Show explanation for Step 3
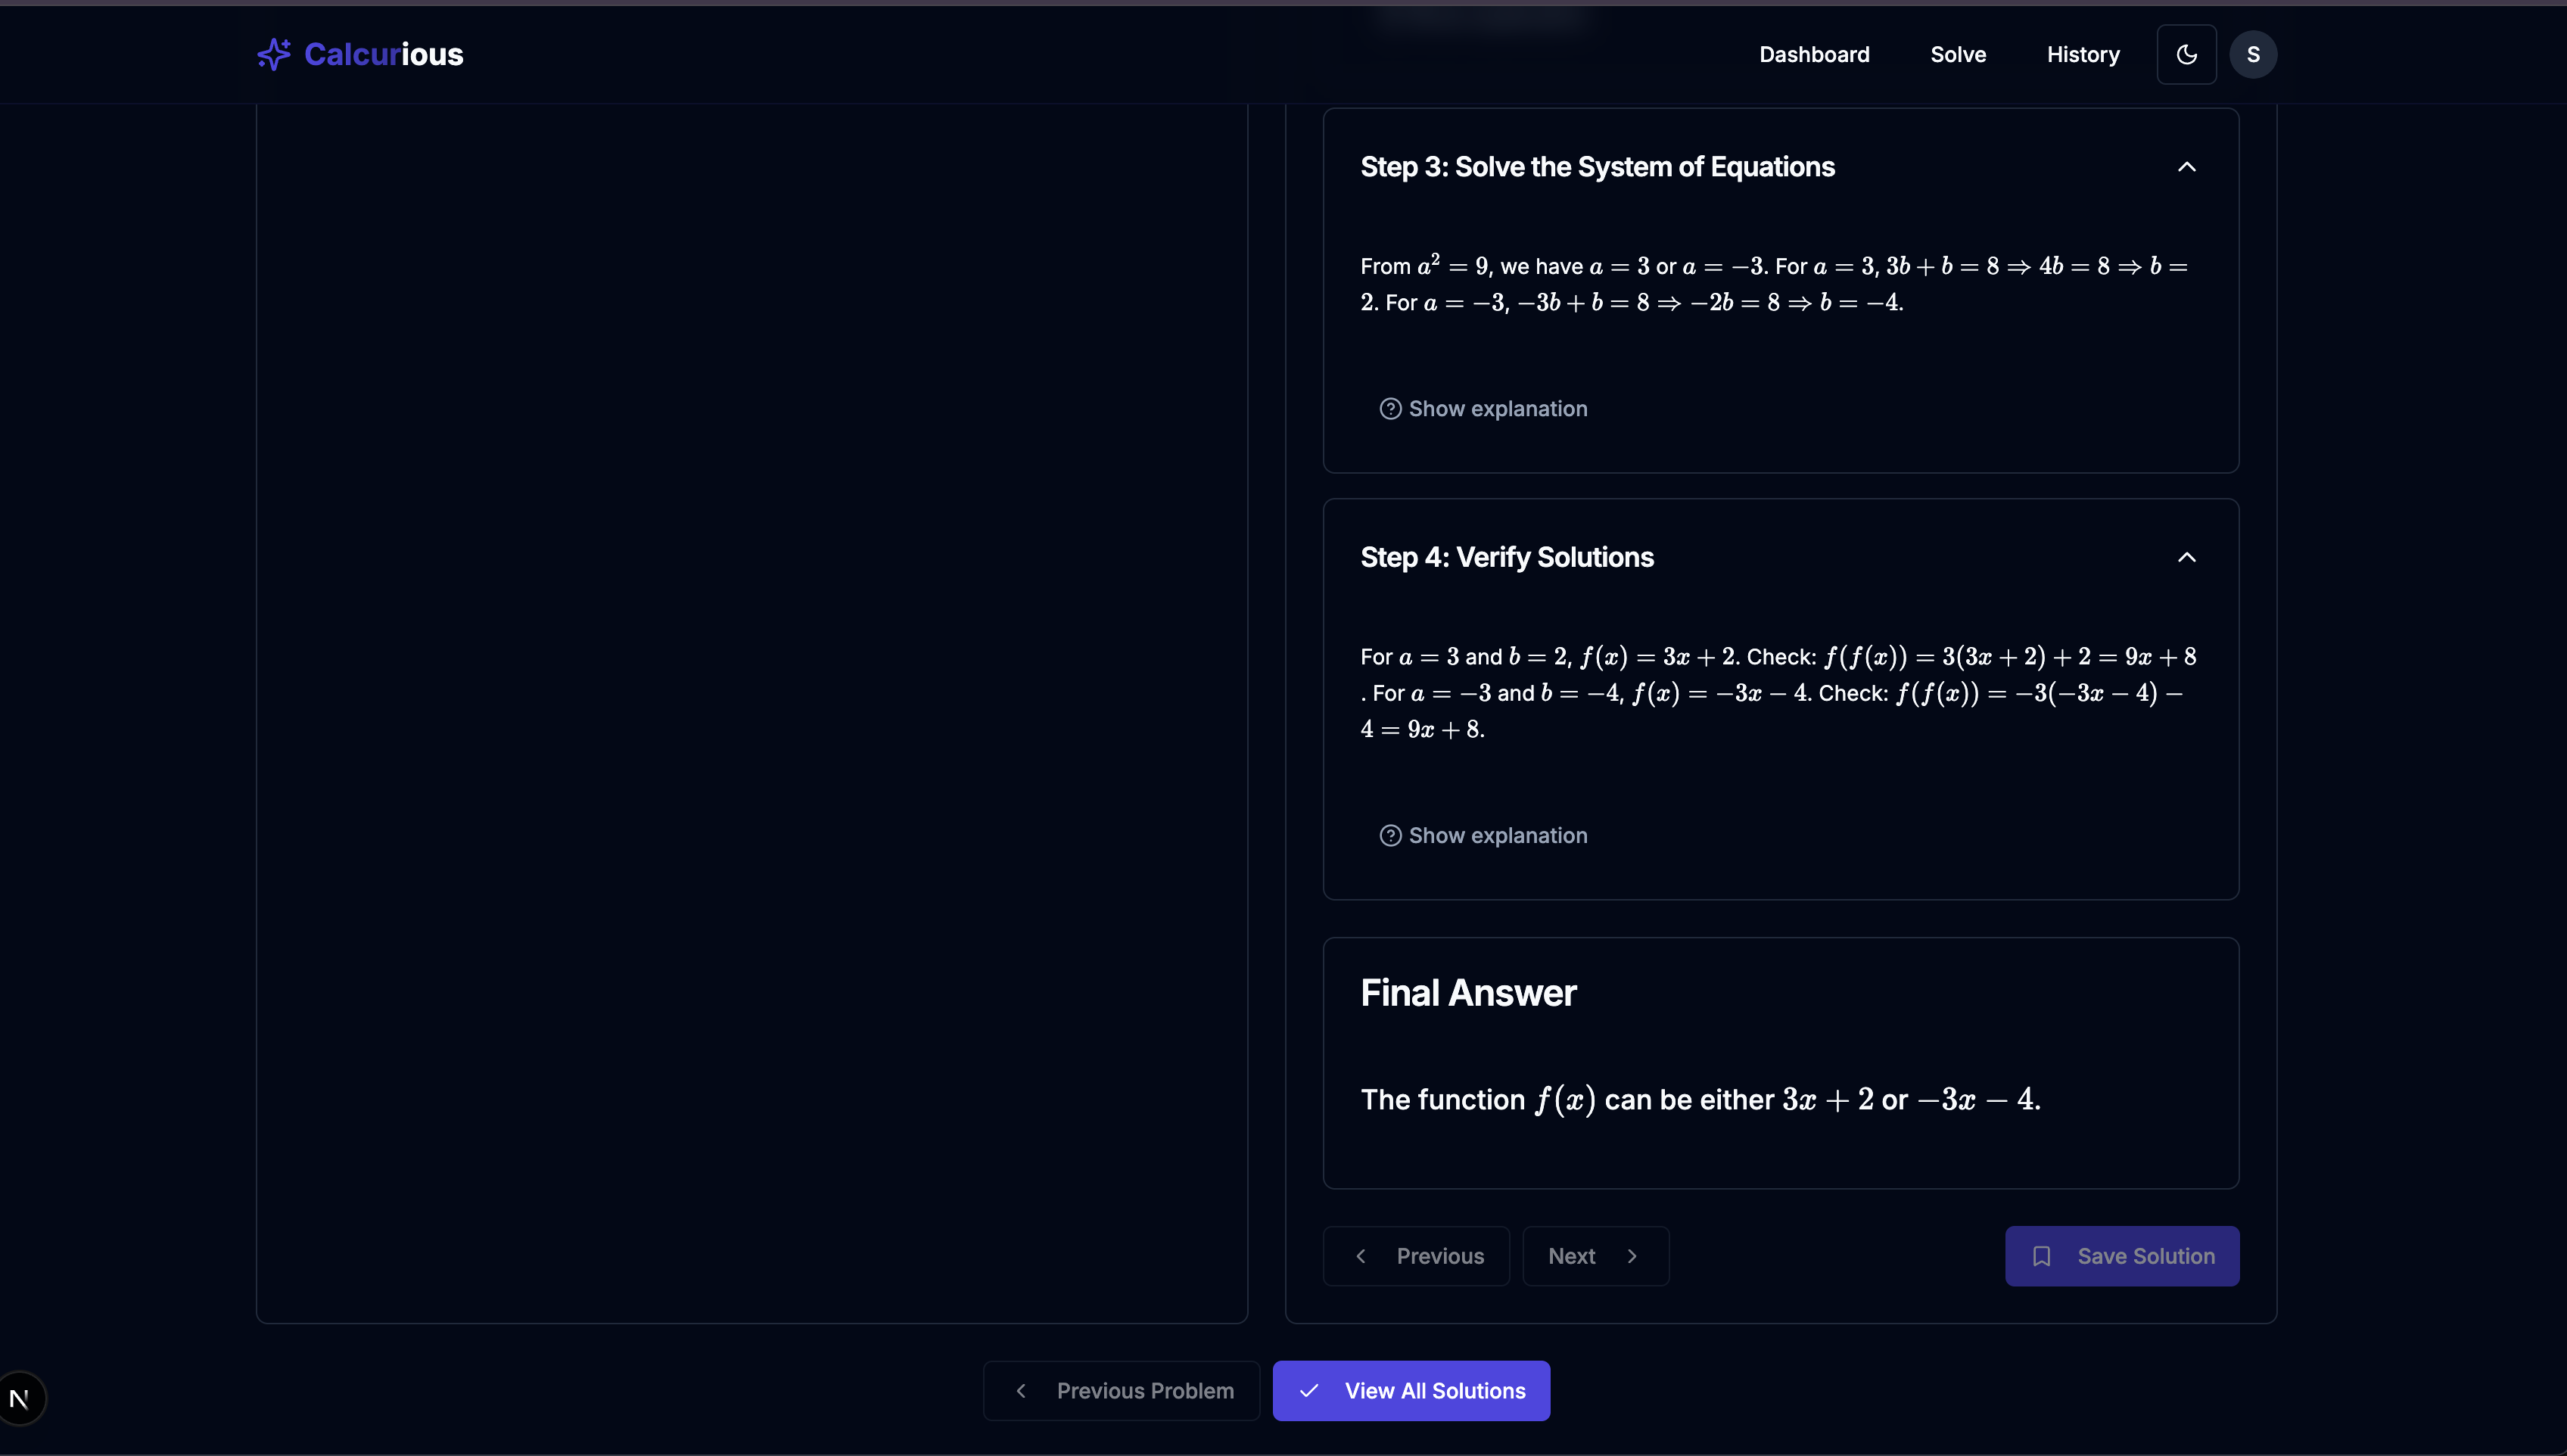This screenshot has height=1456, width=2567. (1497, 409)
